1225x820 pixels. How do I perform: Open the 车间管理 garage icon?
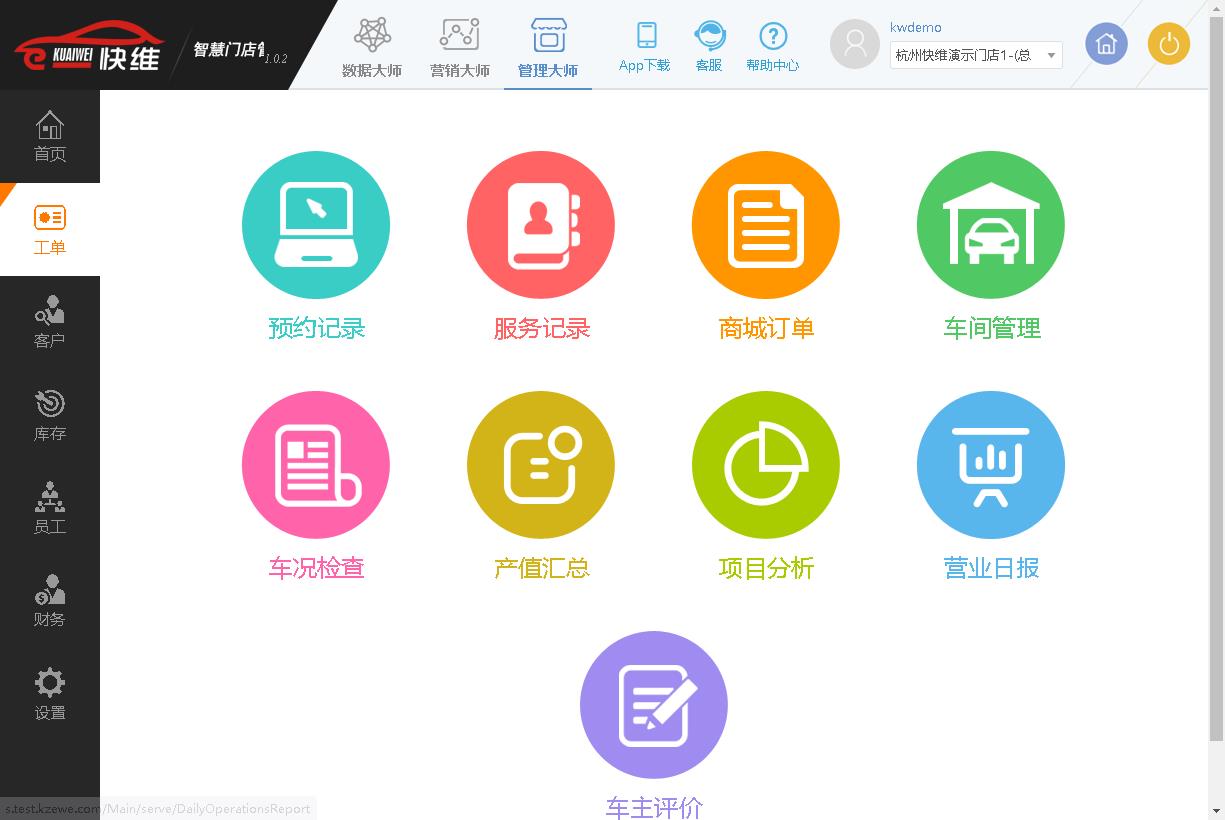pyautogui.click(x=991, y=225)
